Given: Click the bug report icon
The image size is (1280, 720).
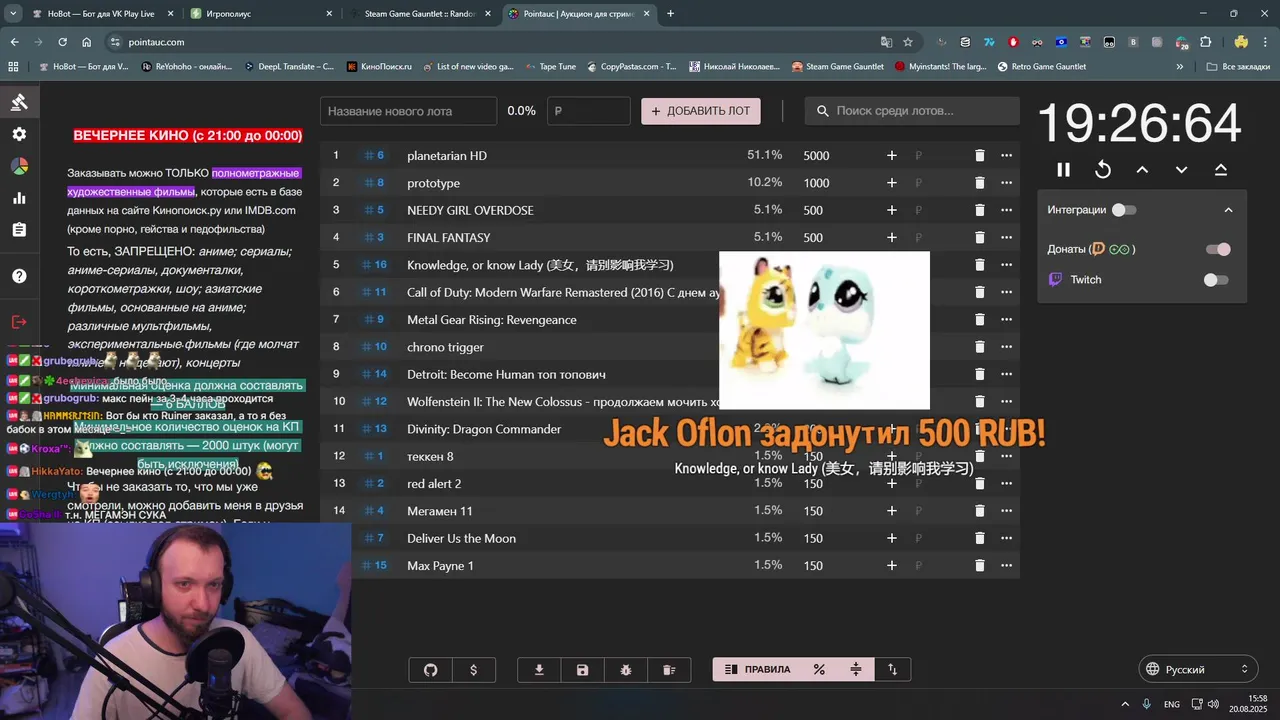Looking at the screenshot, I should pos(626,670).
